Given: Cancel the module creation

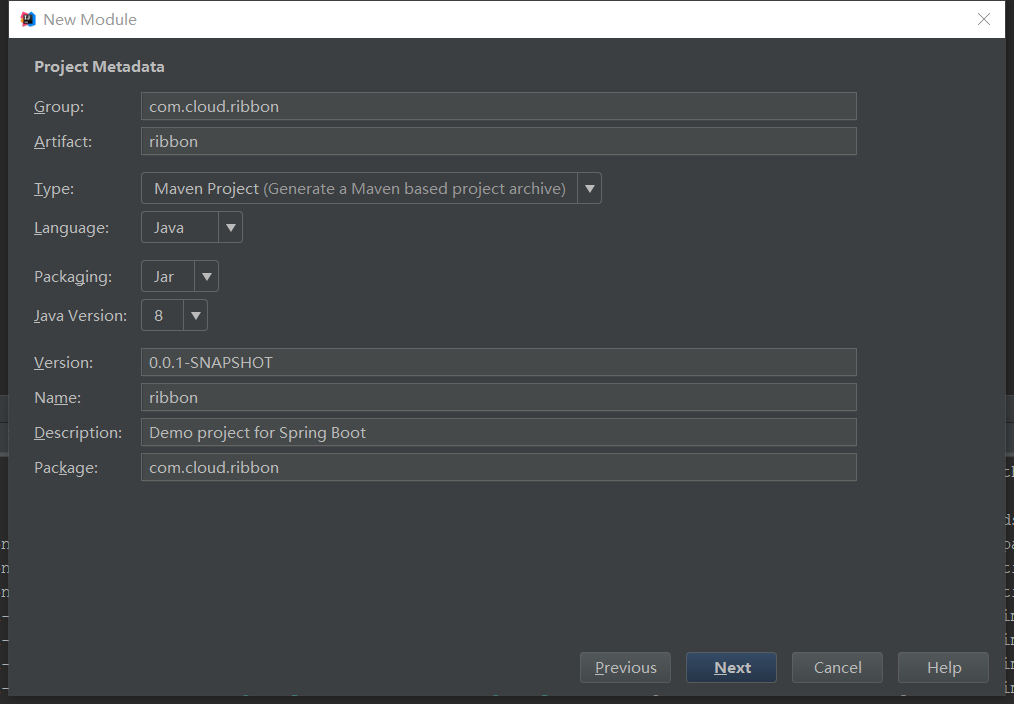Looking at the screenshot, I should (x=837, y=667).
